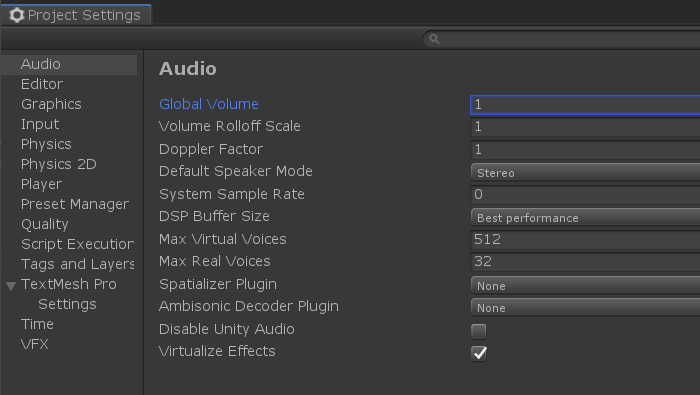Click the Ambisonic Decoder Plugin label
Image resolution: width=700 pixels, height=395 pixels.
tap(249, 307)
